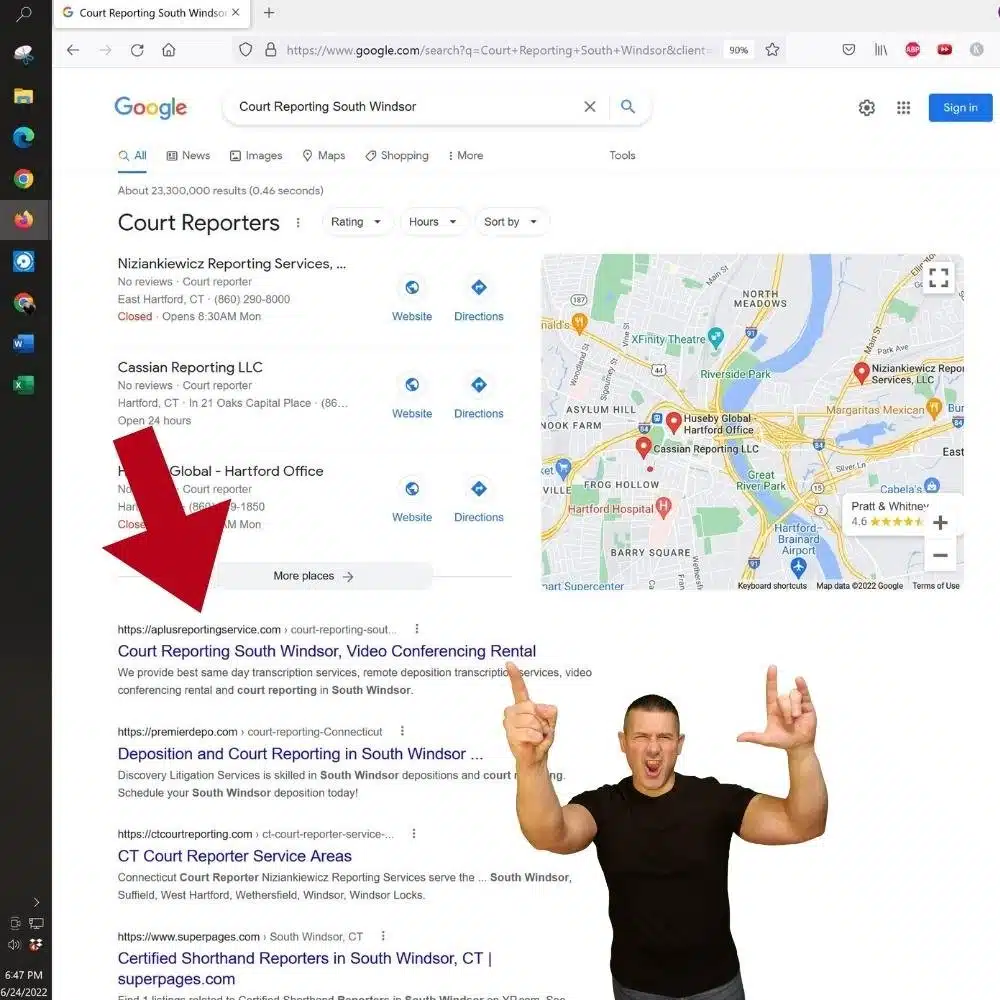
Task: Clear the Google search box text
Action: pyautogui.click(x=590, y=107)
